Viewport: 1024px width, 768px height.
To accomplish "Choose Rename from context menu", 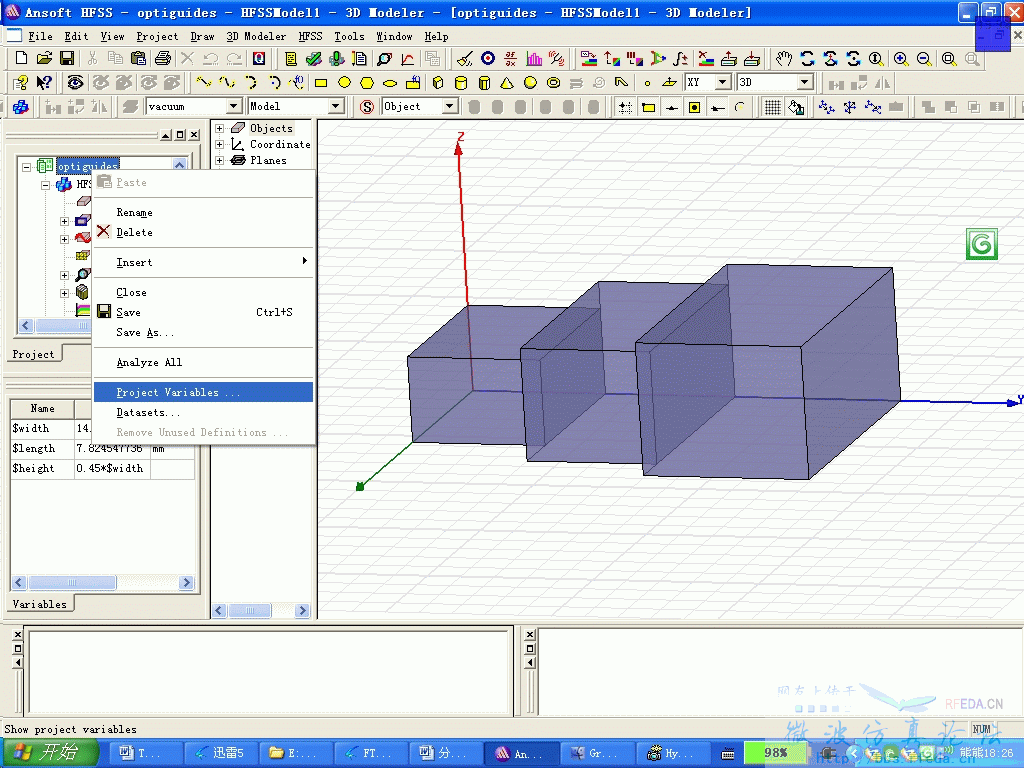I will click(204, 212).
